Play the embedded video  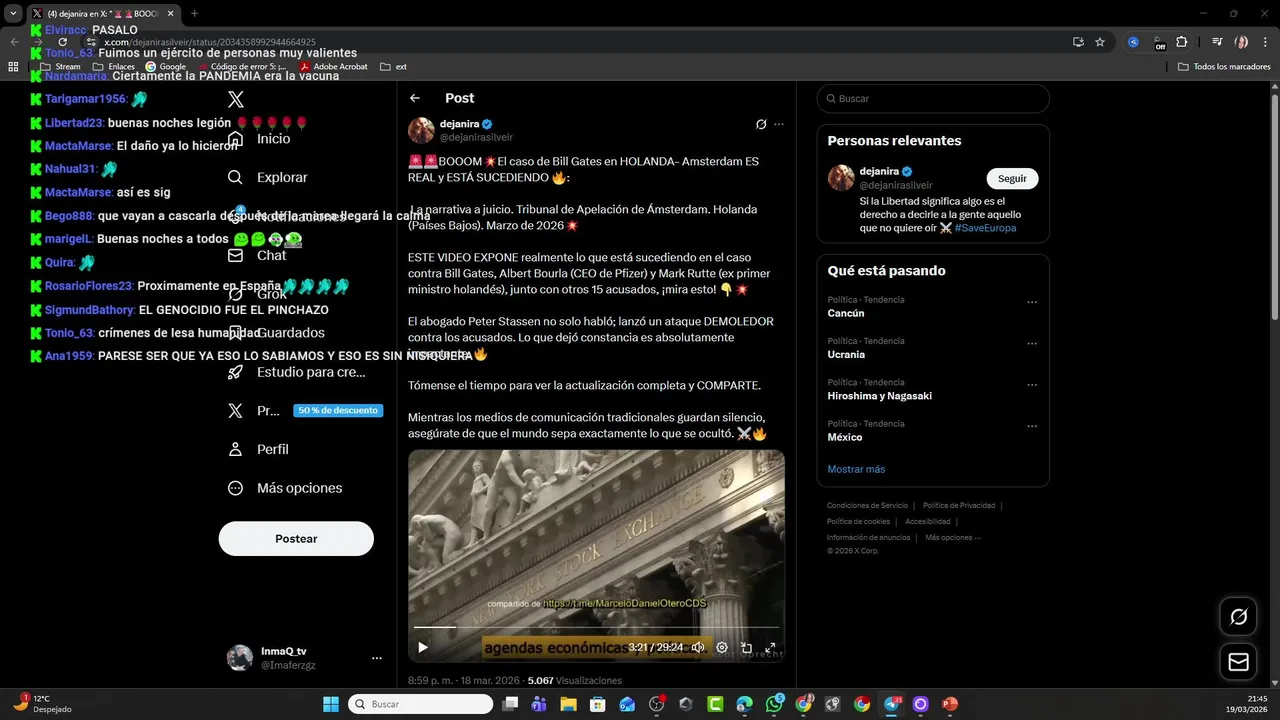pos(423,647)
